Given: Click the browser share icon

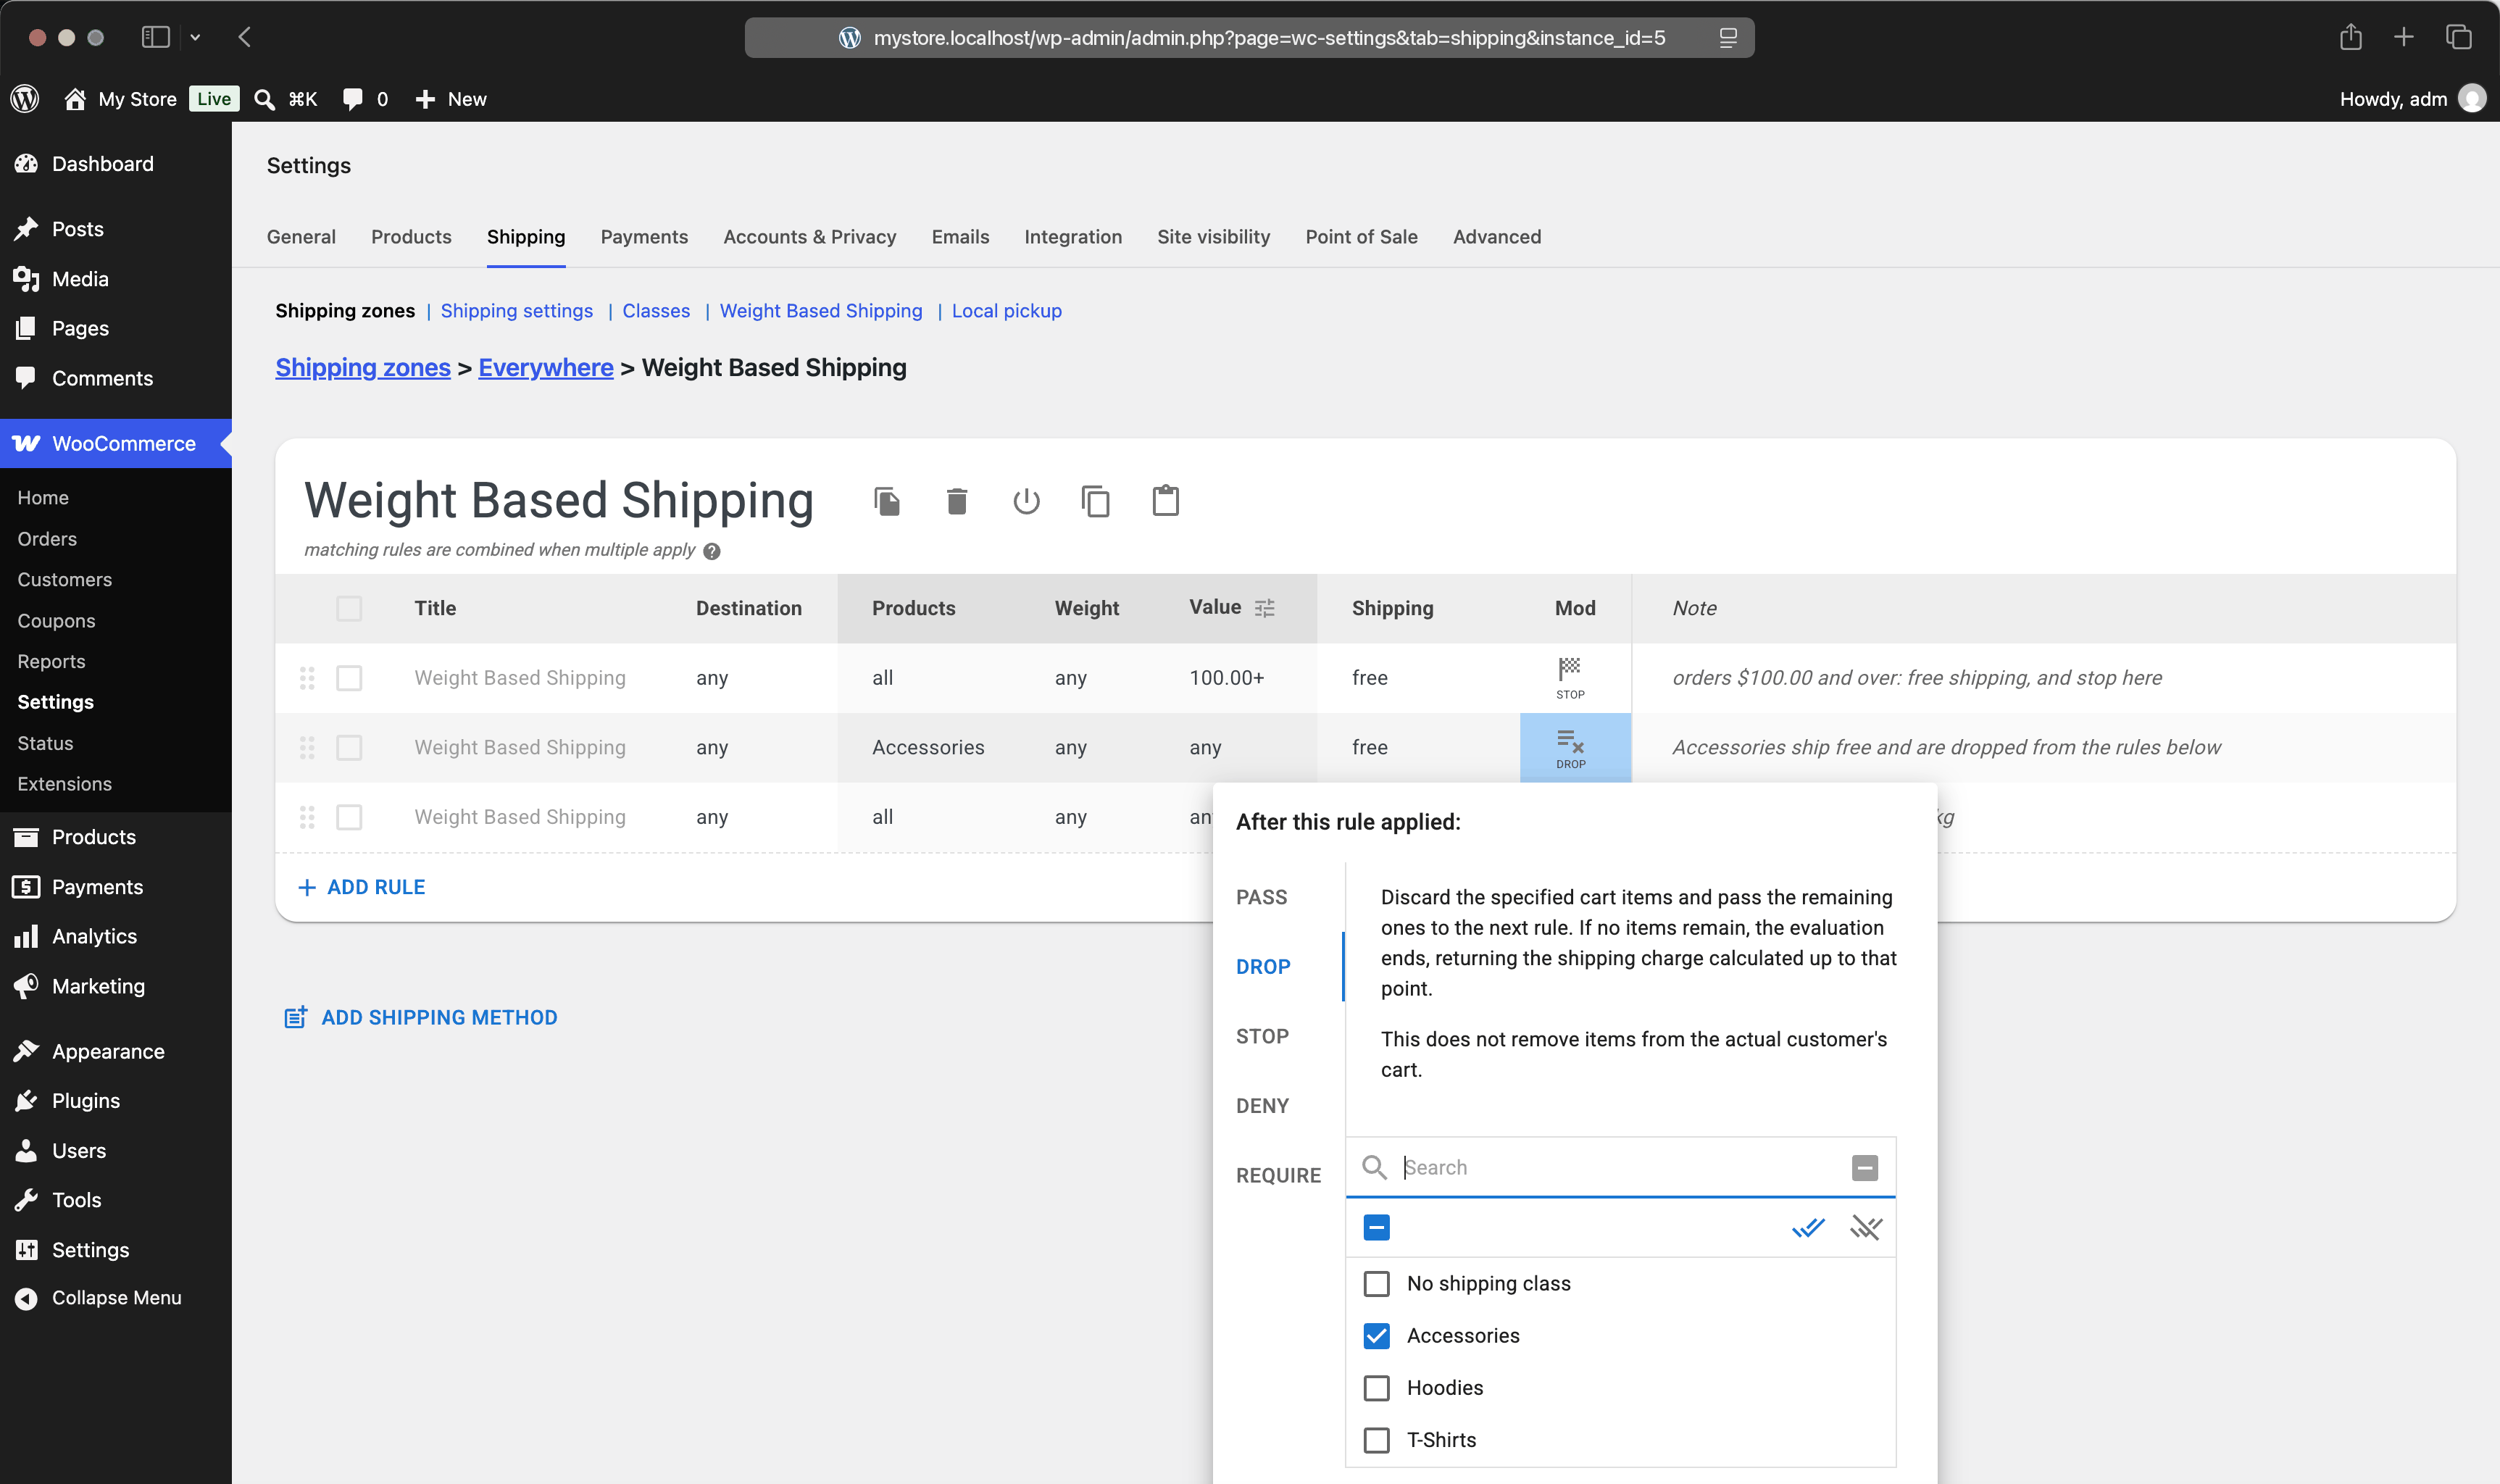Looking at the screenshot, I should [2351, 37].
